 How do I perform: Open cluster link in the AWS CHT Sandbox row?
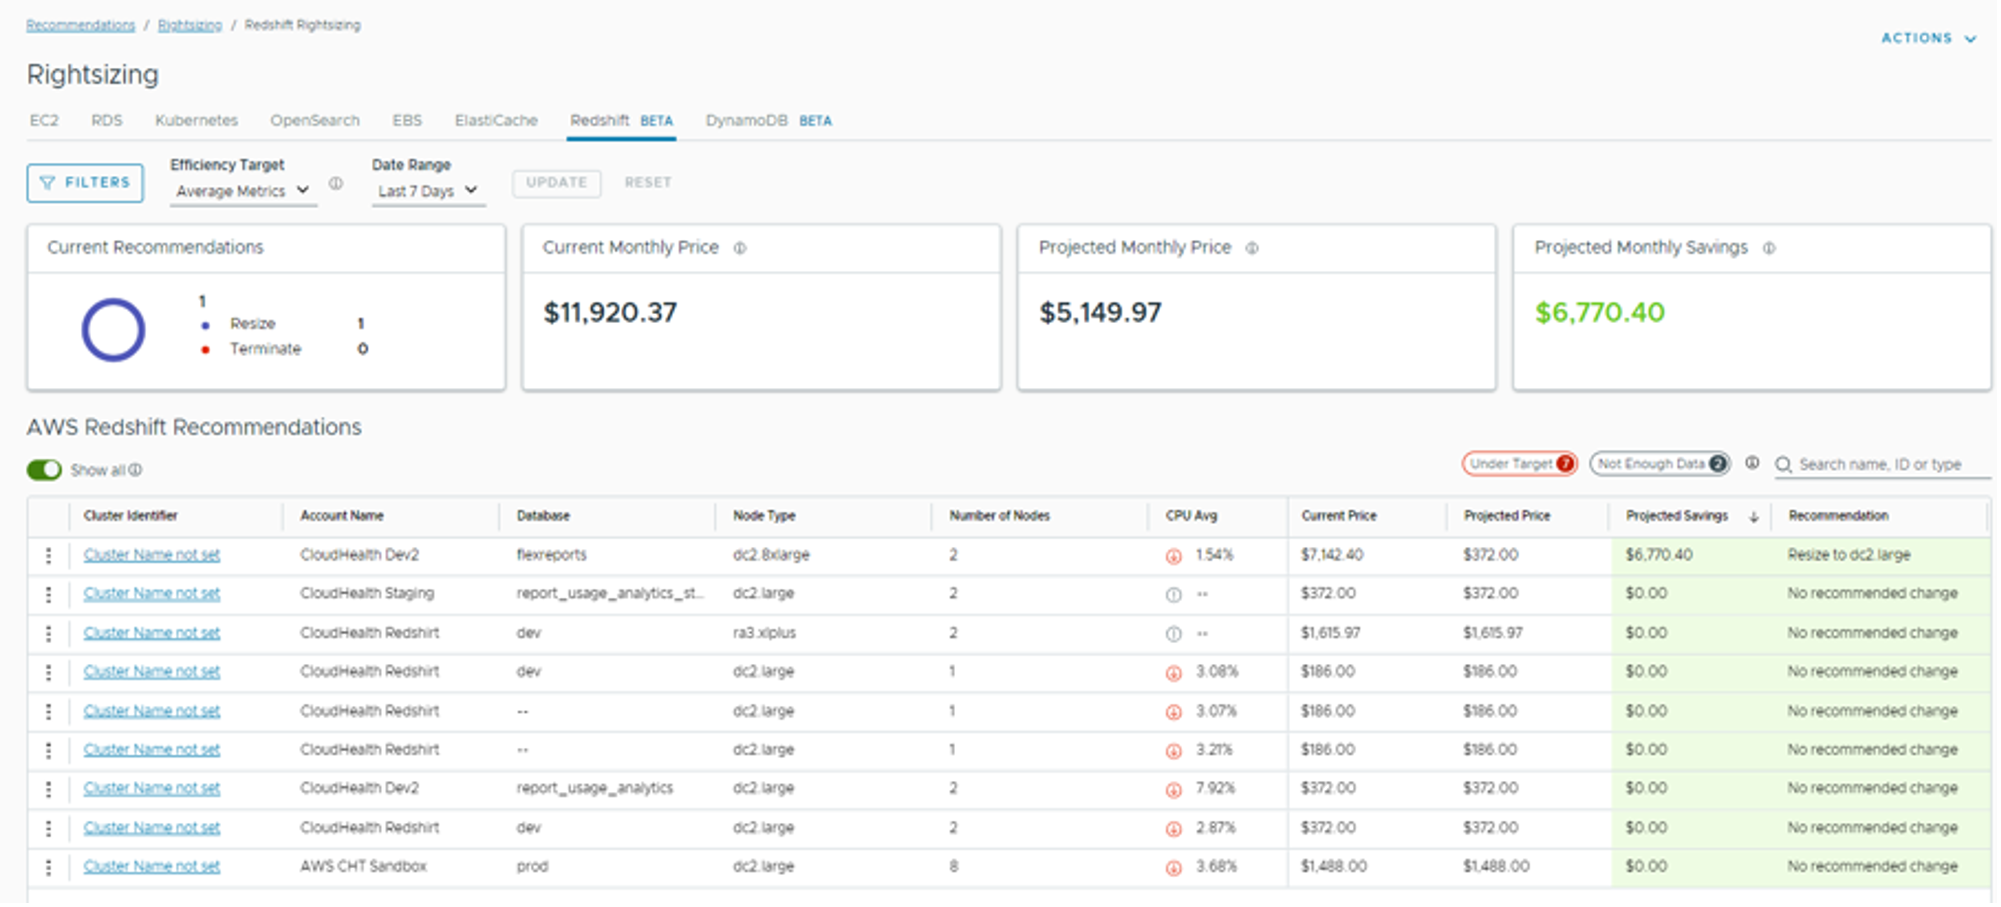pyautogui.click(x=152, y=867)
